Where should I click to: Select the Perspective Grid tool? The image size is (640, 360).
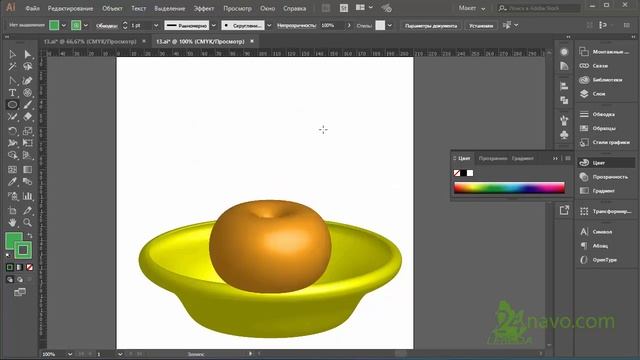point(27,155)
